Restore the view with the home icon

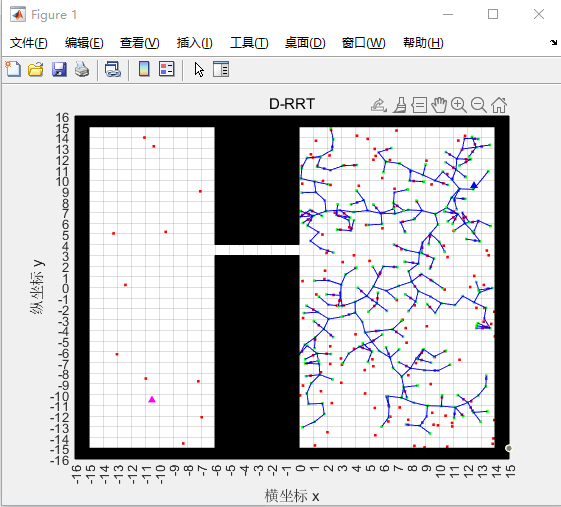(x=499, y=105)
